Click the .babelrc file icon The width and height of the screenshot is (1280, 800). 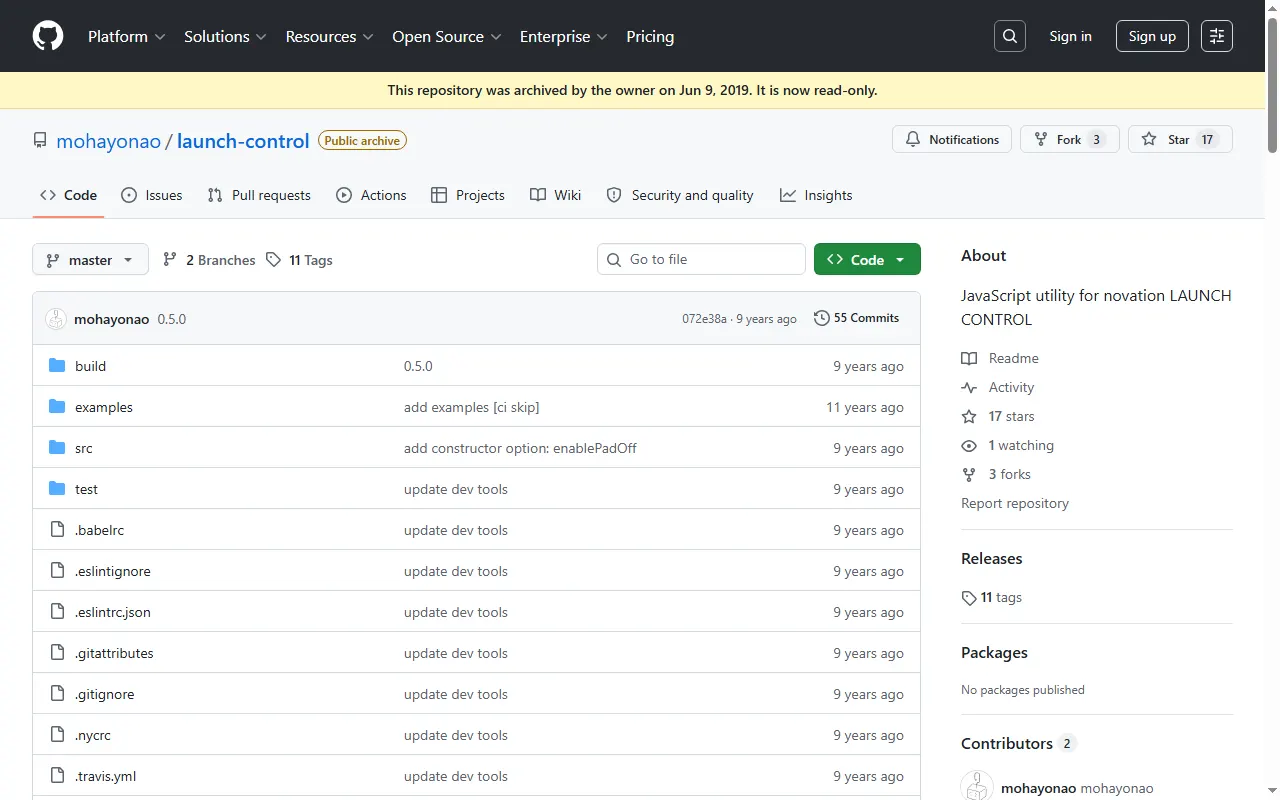pyautogui.click(x=57, y=530)
